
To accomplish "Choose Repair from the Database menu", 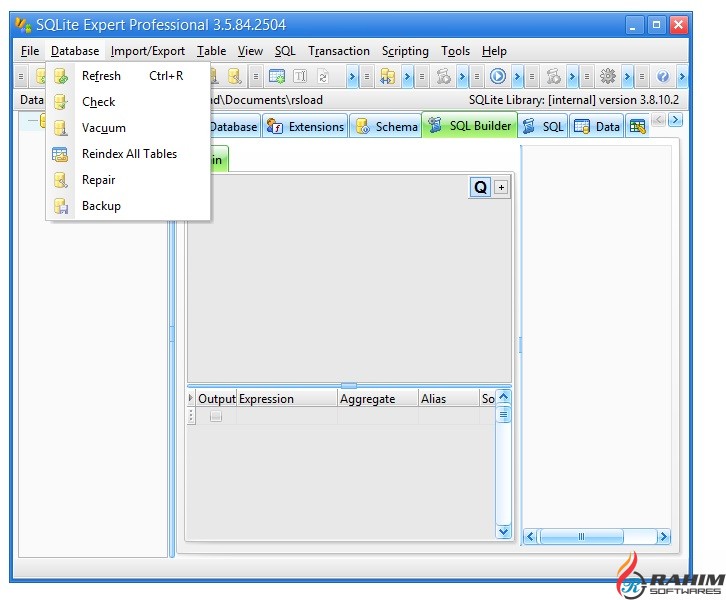I will pyautogui.click(x=128, y=180).
